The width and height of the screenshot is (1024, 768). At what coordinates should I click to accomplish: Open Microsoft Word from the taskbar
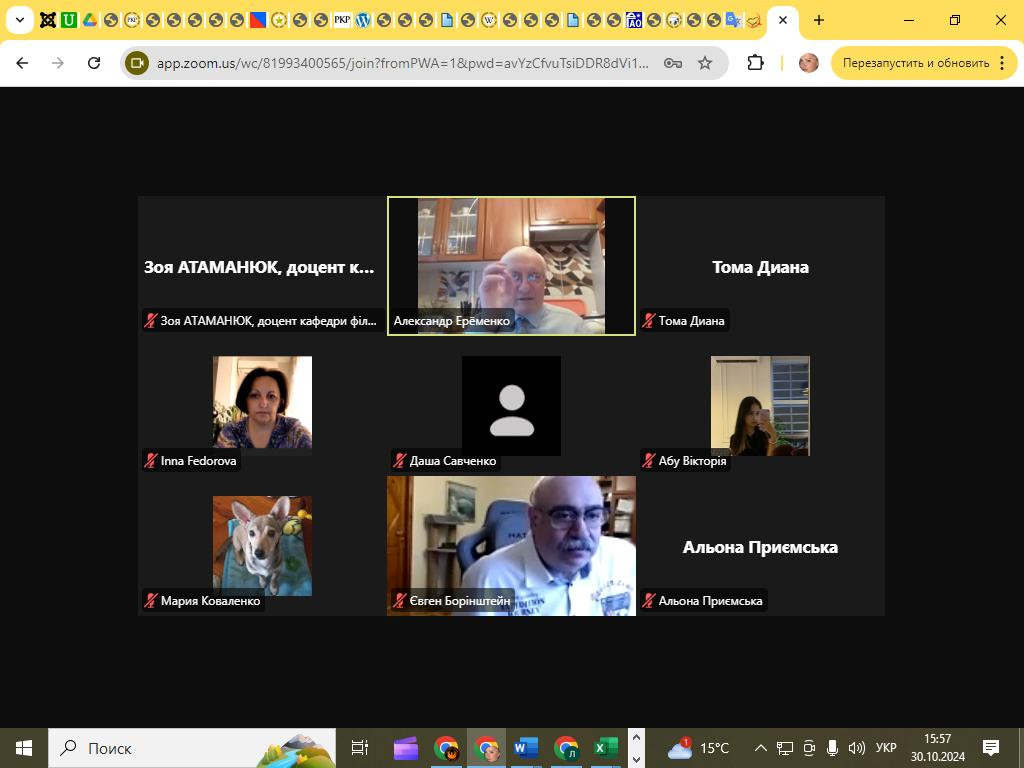pos(526,748)
